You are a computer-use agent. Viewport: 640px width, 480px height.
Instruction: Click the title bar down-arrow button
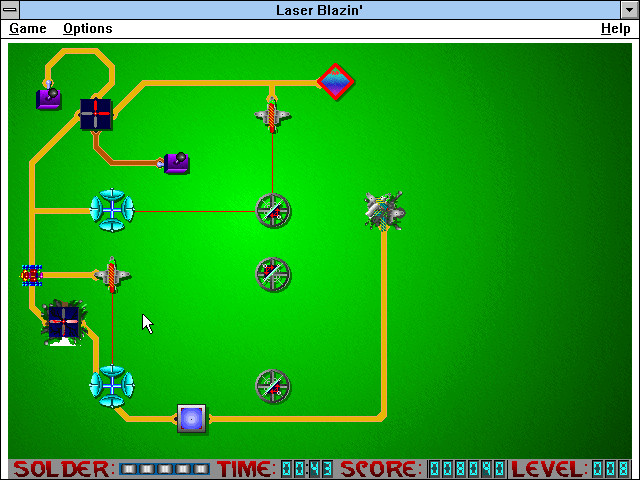(630, 10)
